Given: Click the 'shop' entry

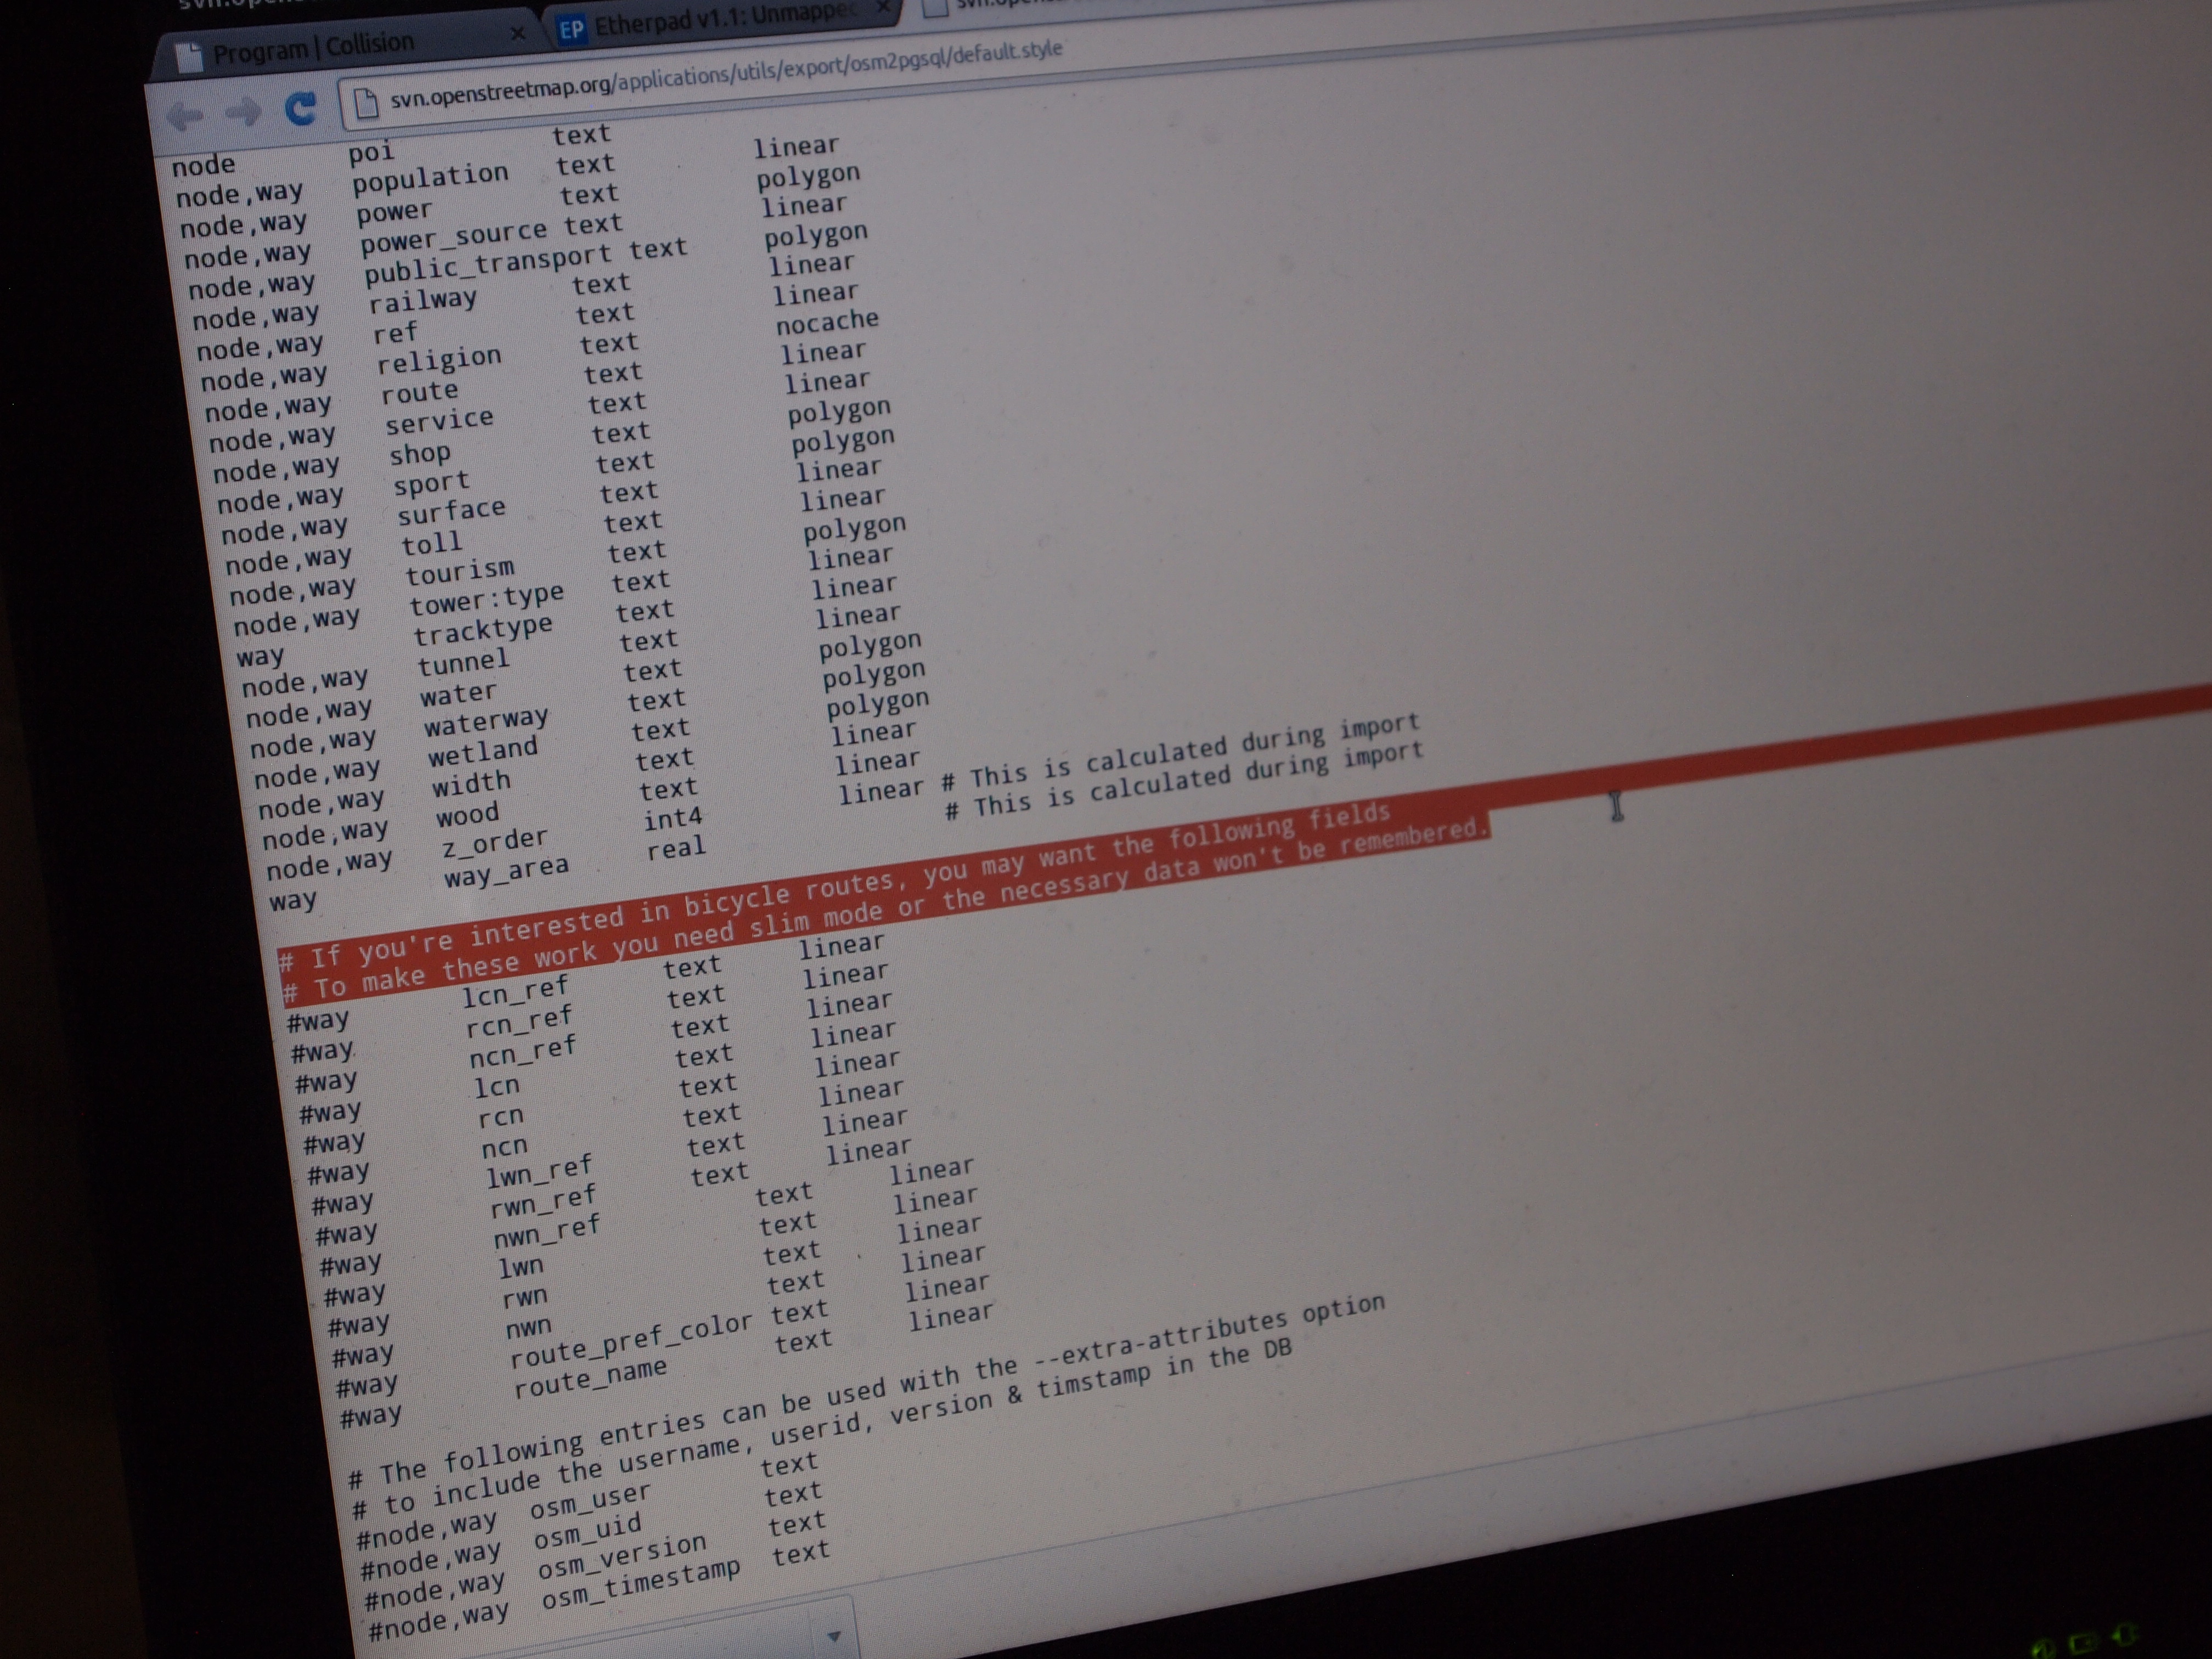Looking at the screenshot, I should 420,455.
